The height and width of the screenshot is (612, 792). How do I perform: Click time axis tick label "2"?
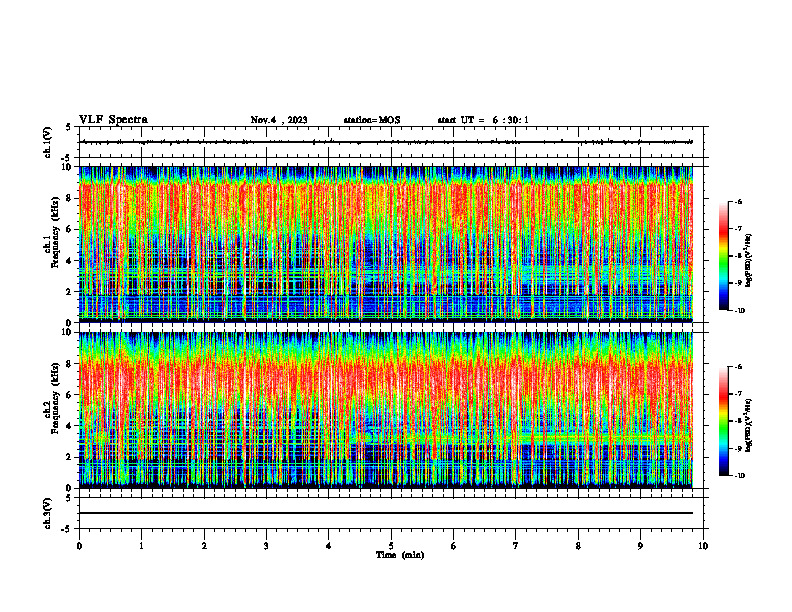pos(204,546)
